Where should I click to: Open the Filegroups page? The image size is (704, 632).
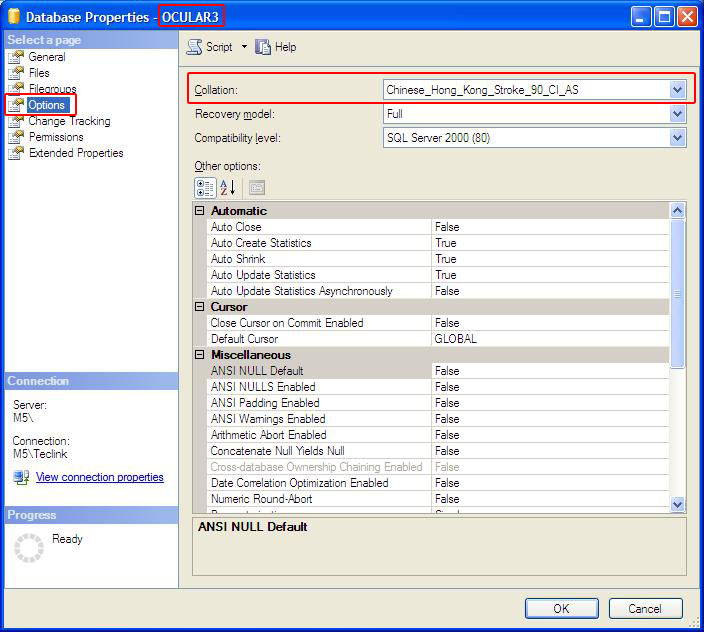coord(53,89)
